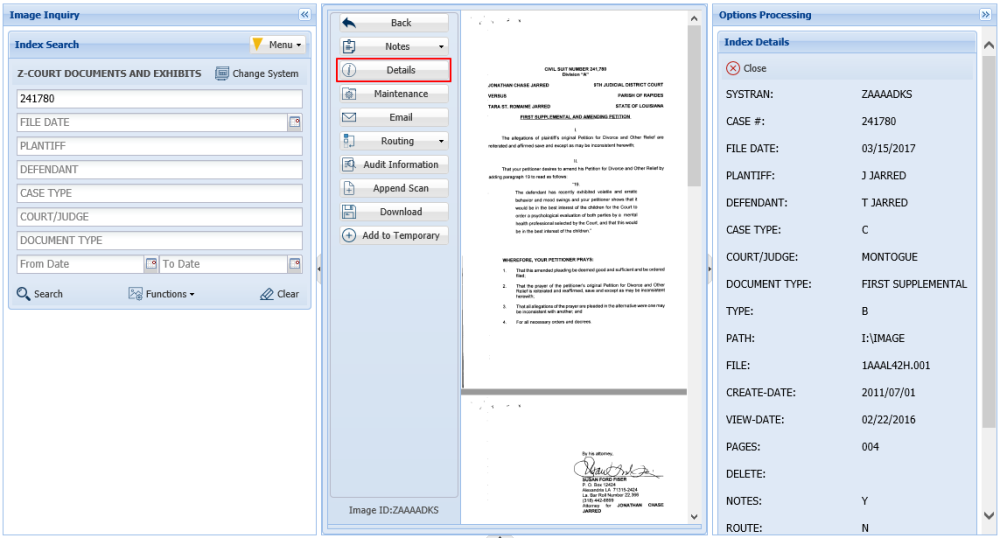Viewport: 1000px width, 538px height.
Task: Choose Append Scan
Action: pos(393,188)
